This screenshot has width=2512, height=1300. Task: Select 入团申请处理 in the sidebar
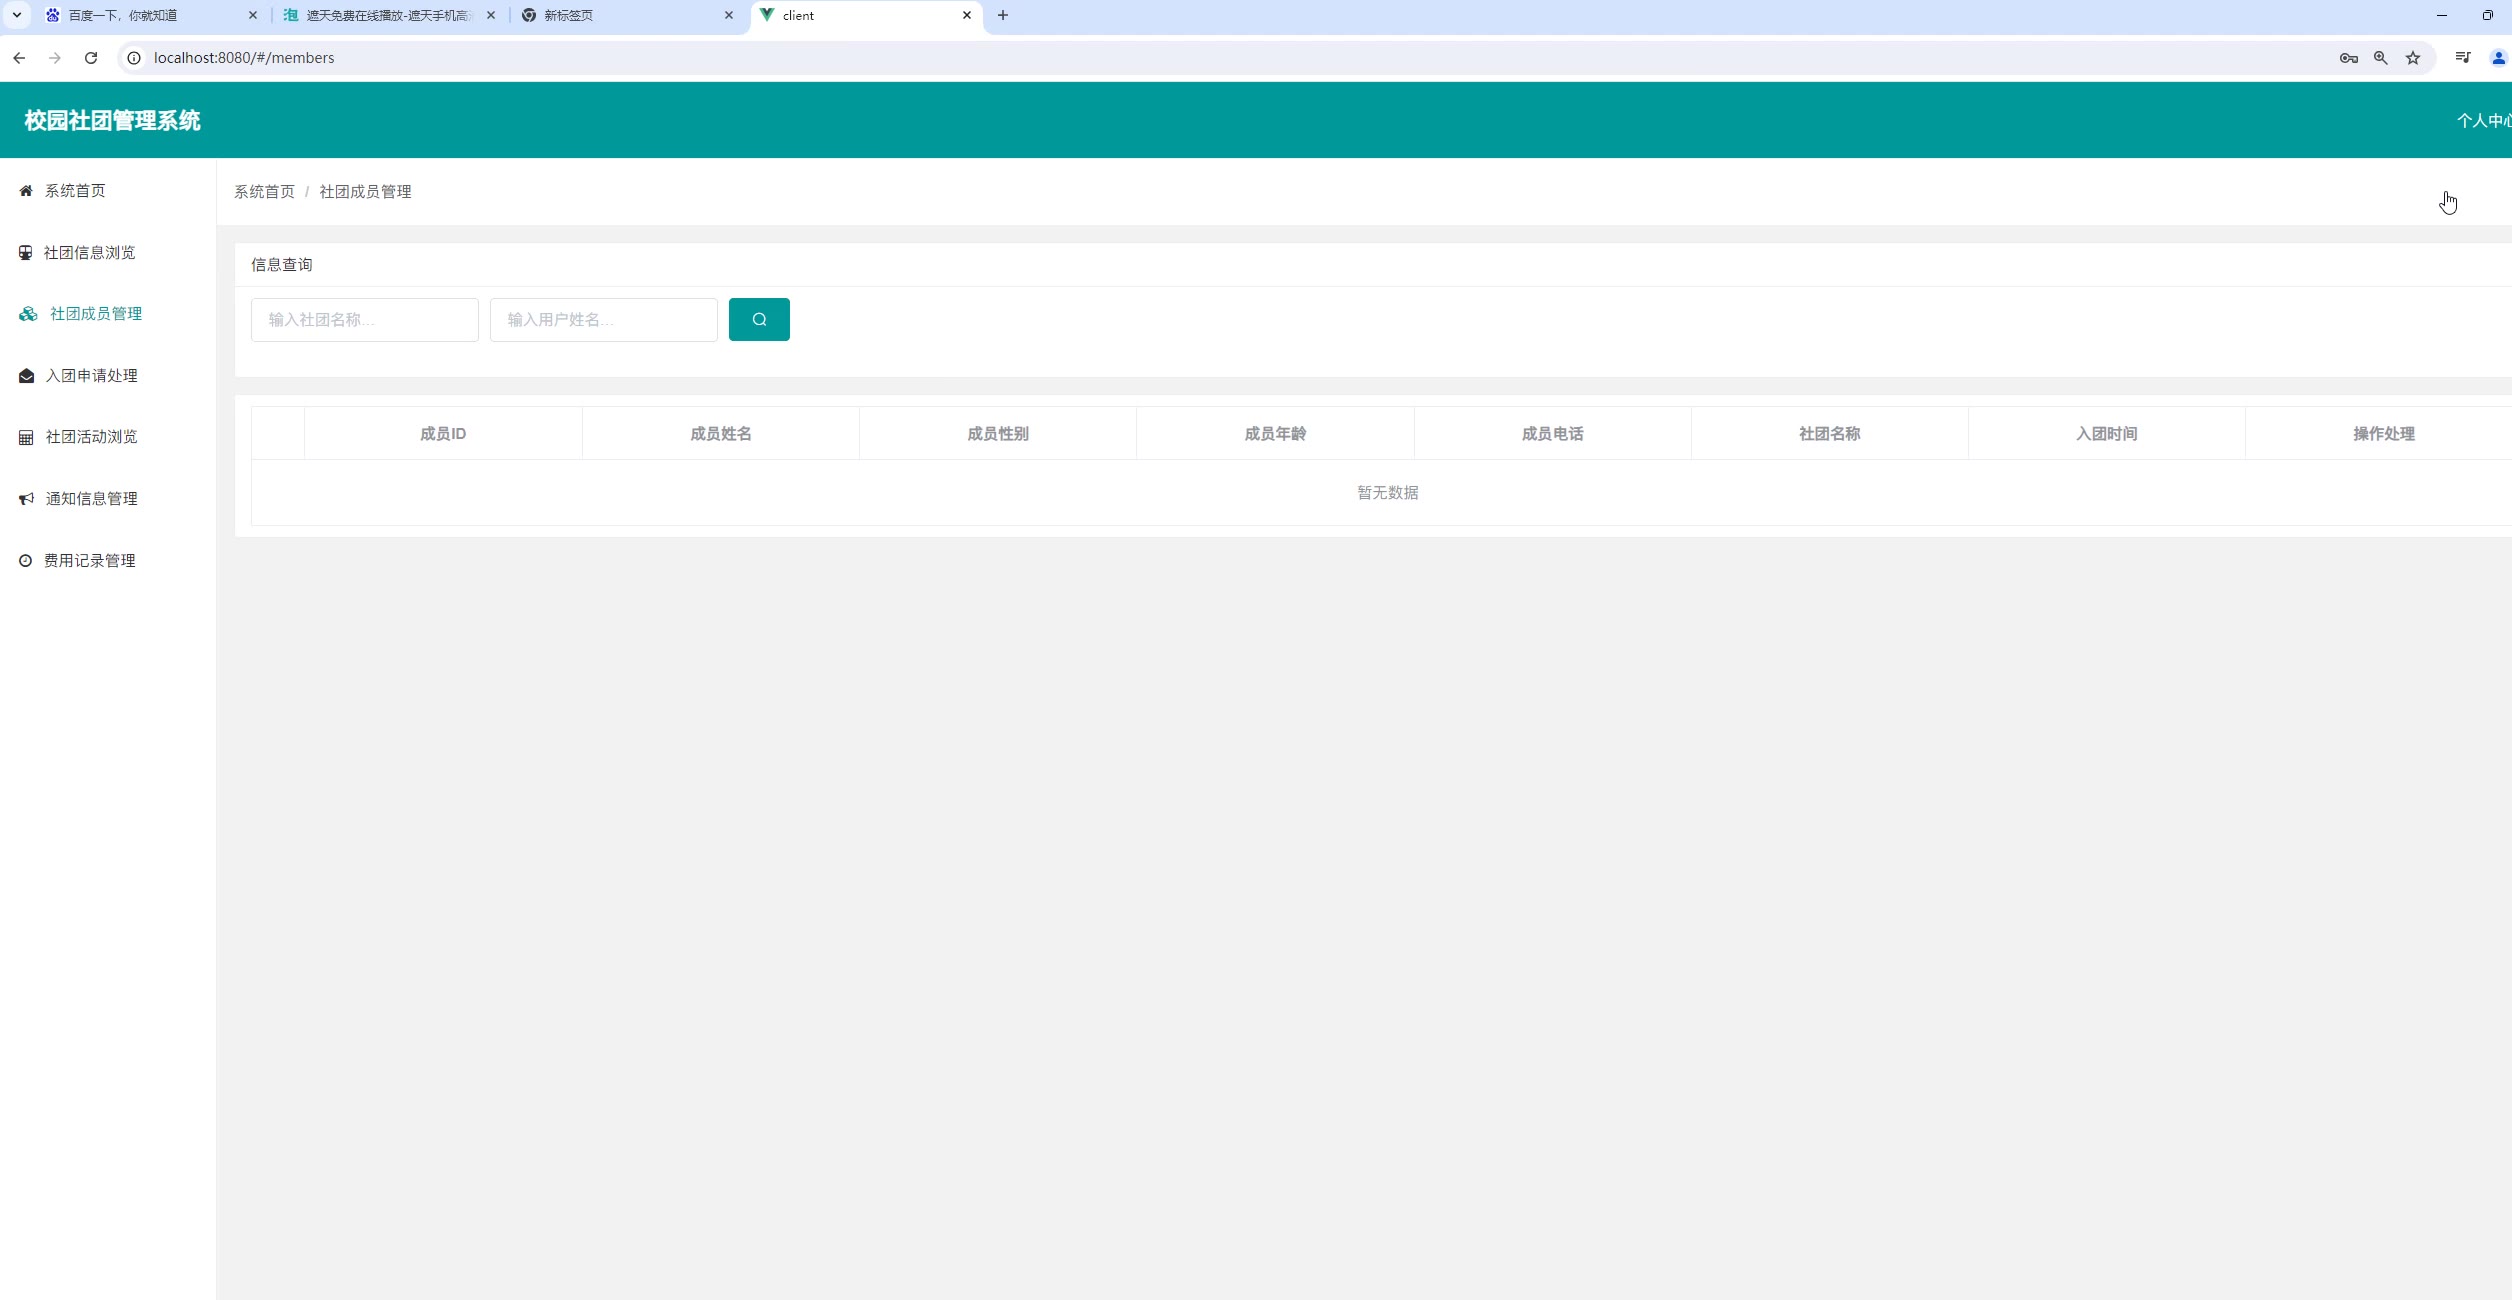pos(91,376)
